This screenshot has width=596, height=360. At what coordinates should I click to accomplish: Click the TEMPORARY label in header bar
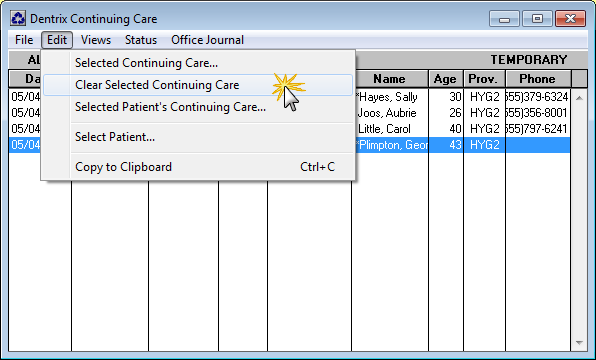point(529,60)
